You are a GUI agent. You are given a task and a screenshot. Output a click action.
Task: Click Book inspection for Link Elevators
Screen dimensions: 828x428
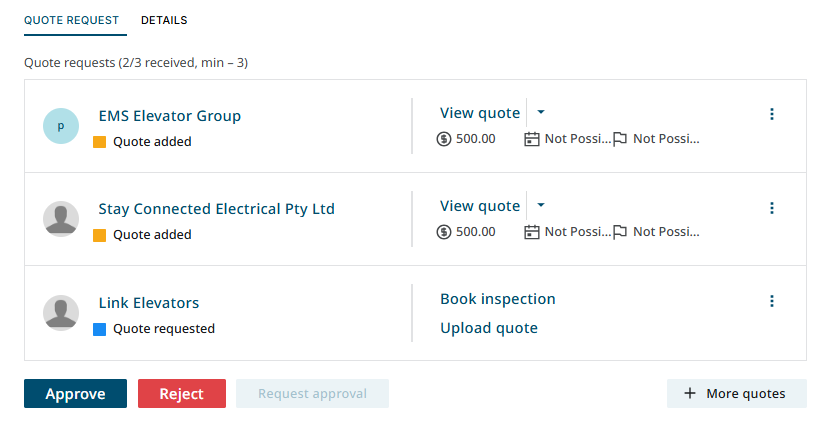pos(497,299)
